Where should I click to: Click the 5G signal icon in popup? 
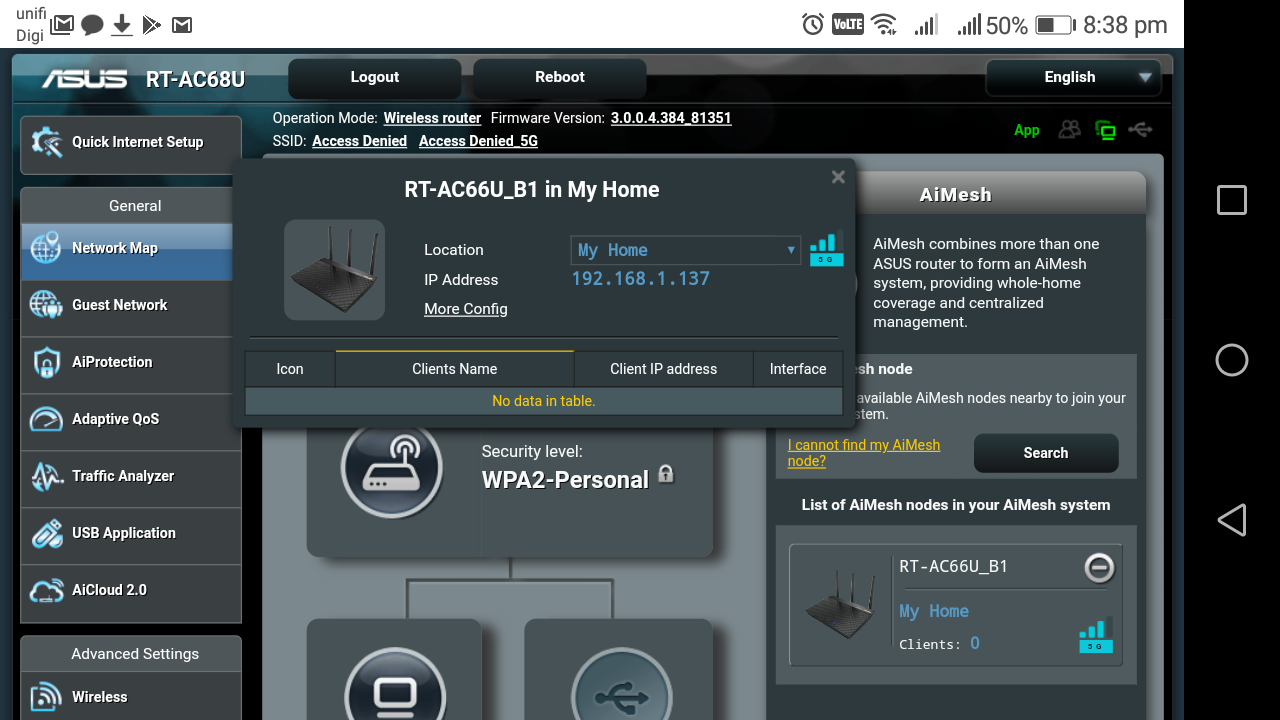[826, 249]
